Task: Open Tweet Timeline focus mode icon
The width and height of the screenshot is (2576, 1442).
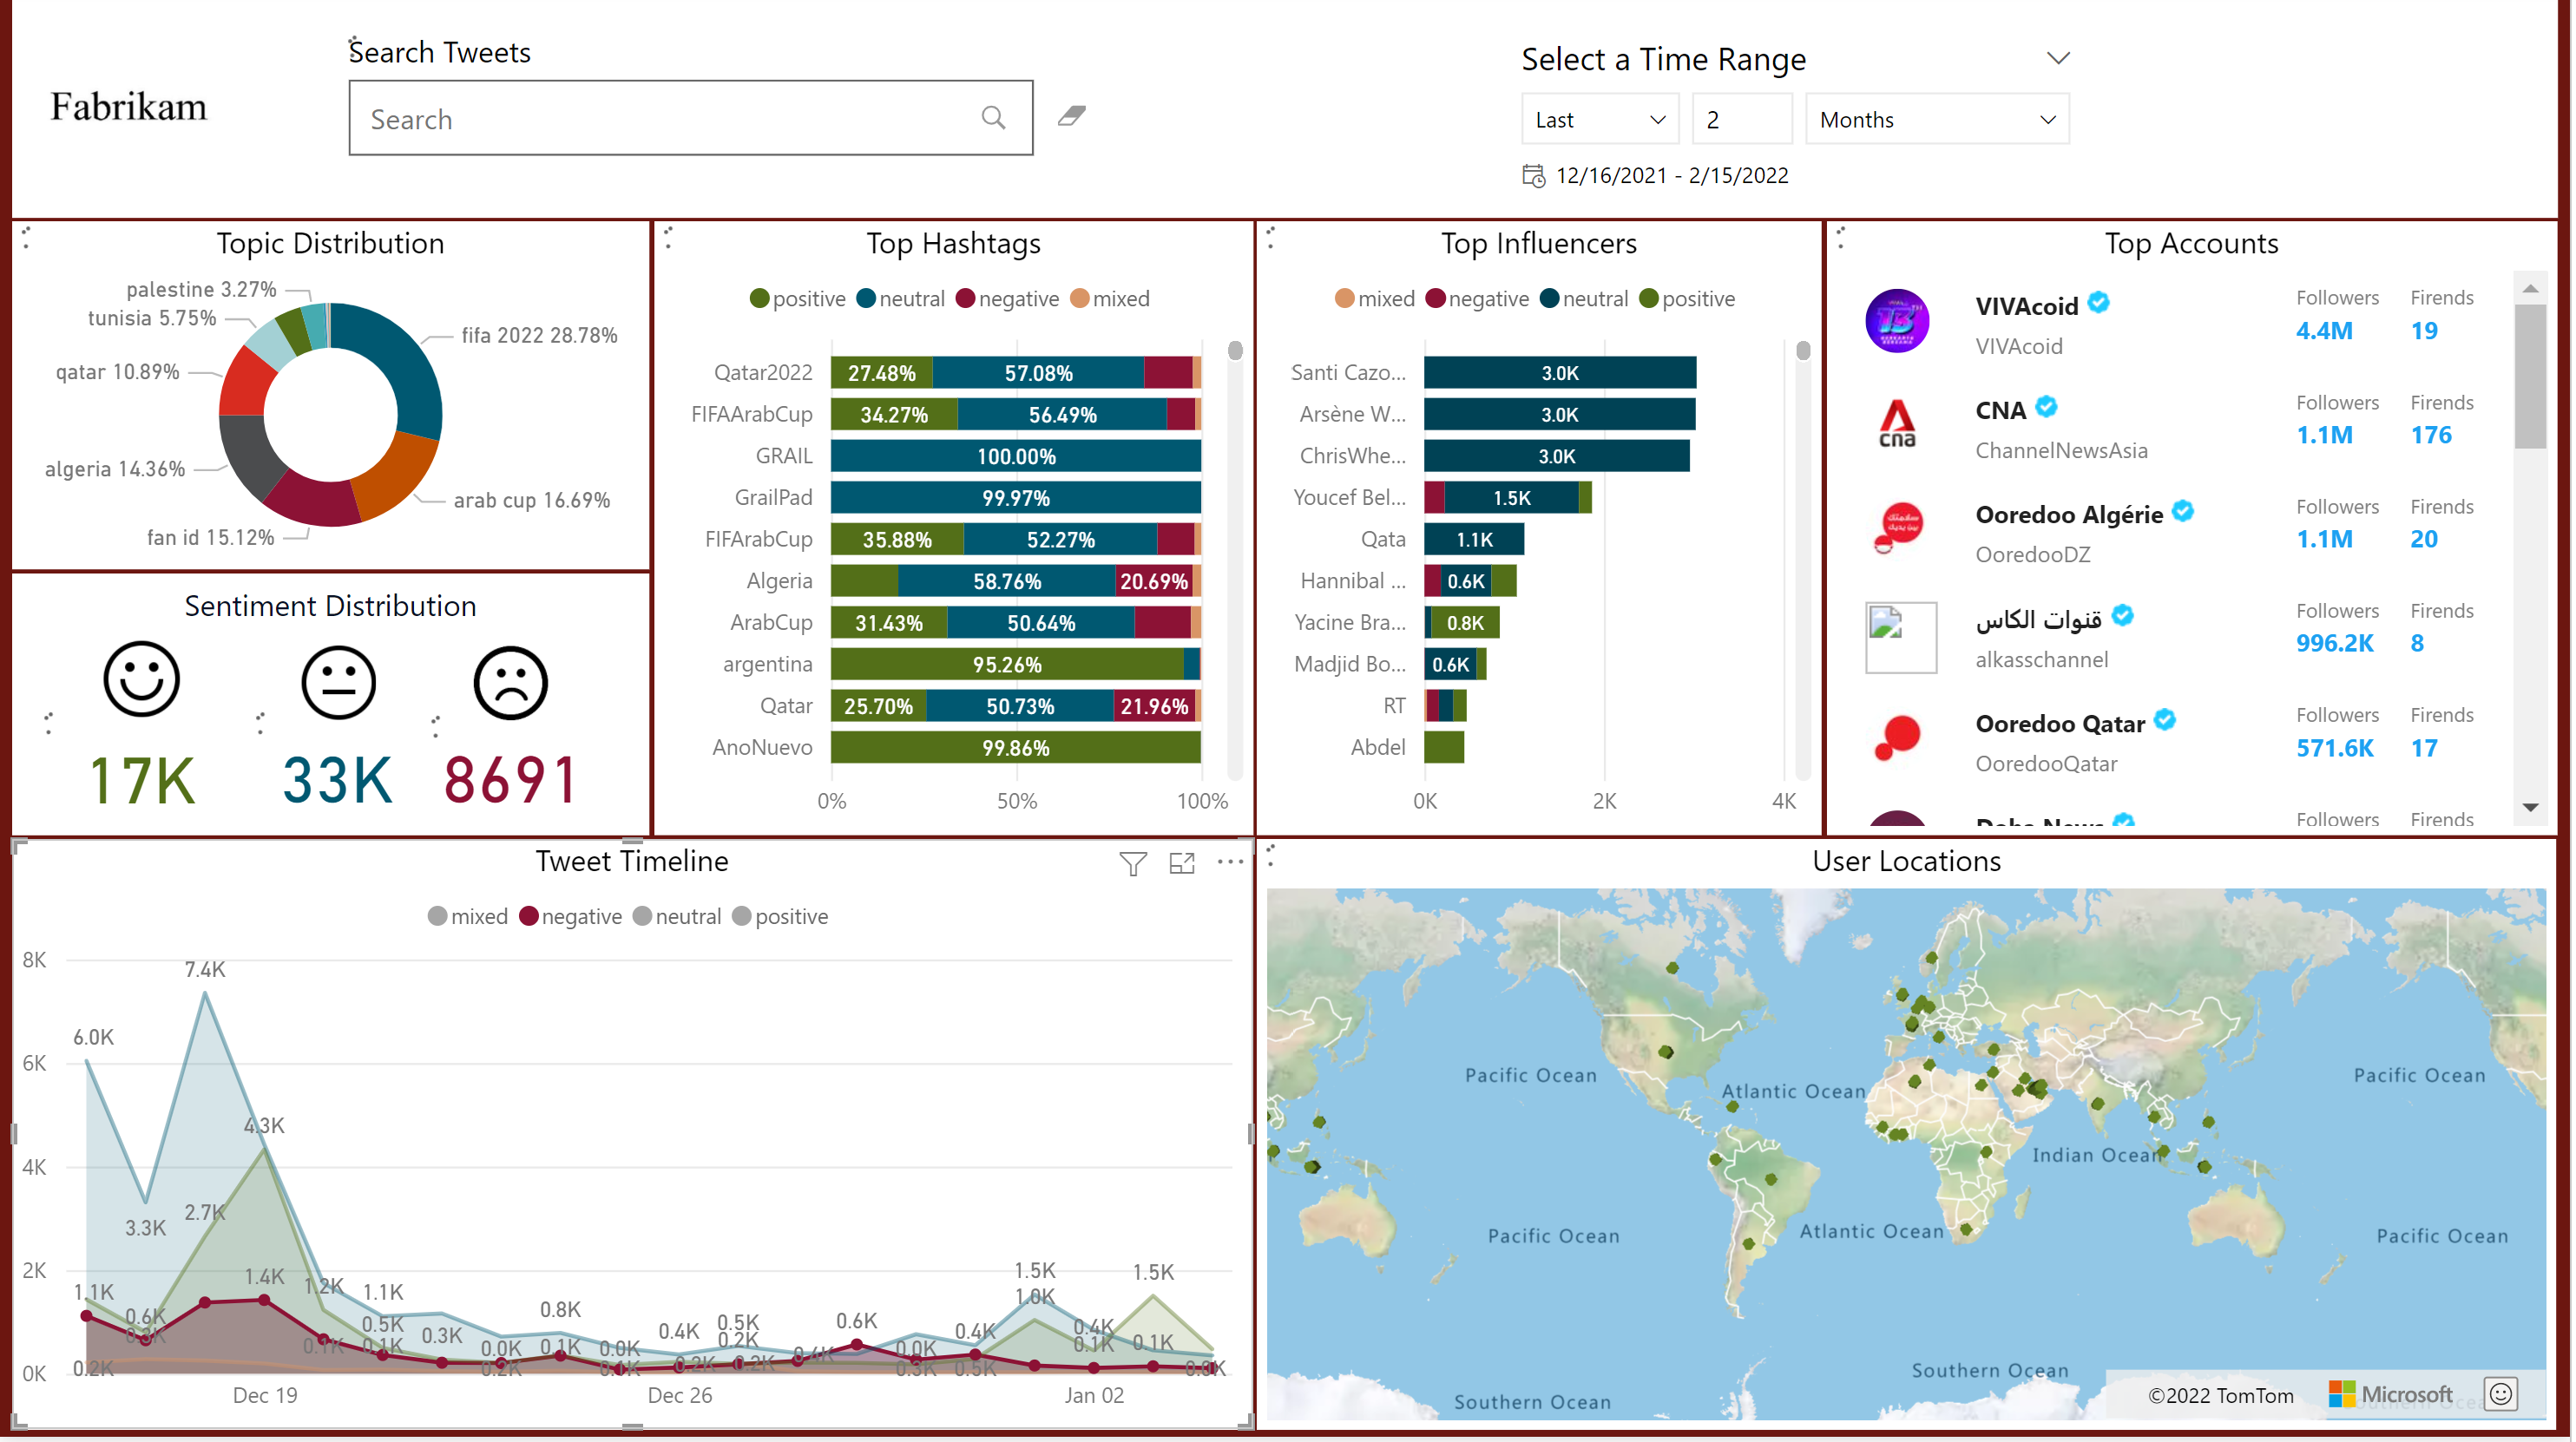Action: pyautogui.click(x=1182, y=864)
